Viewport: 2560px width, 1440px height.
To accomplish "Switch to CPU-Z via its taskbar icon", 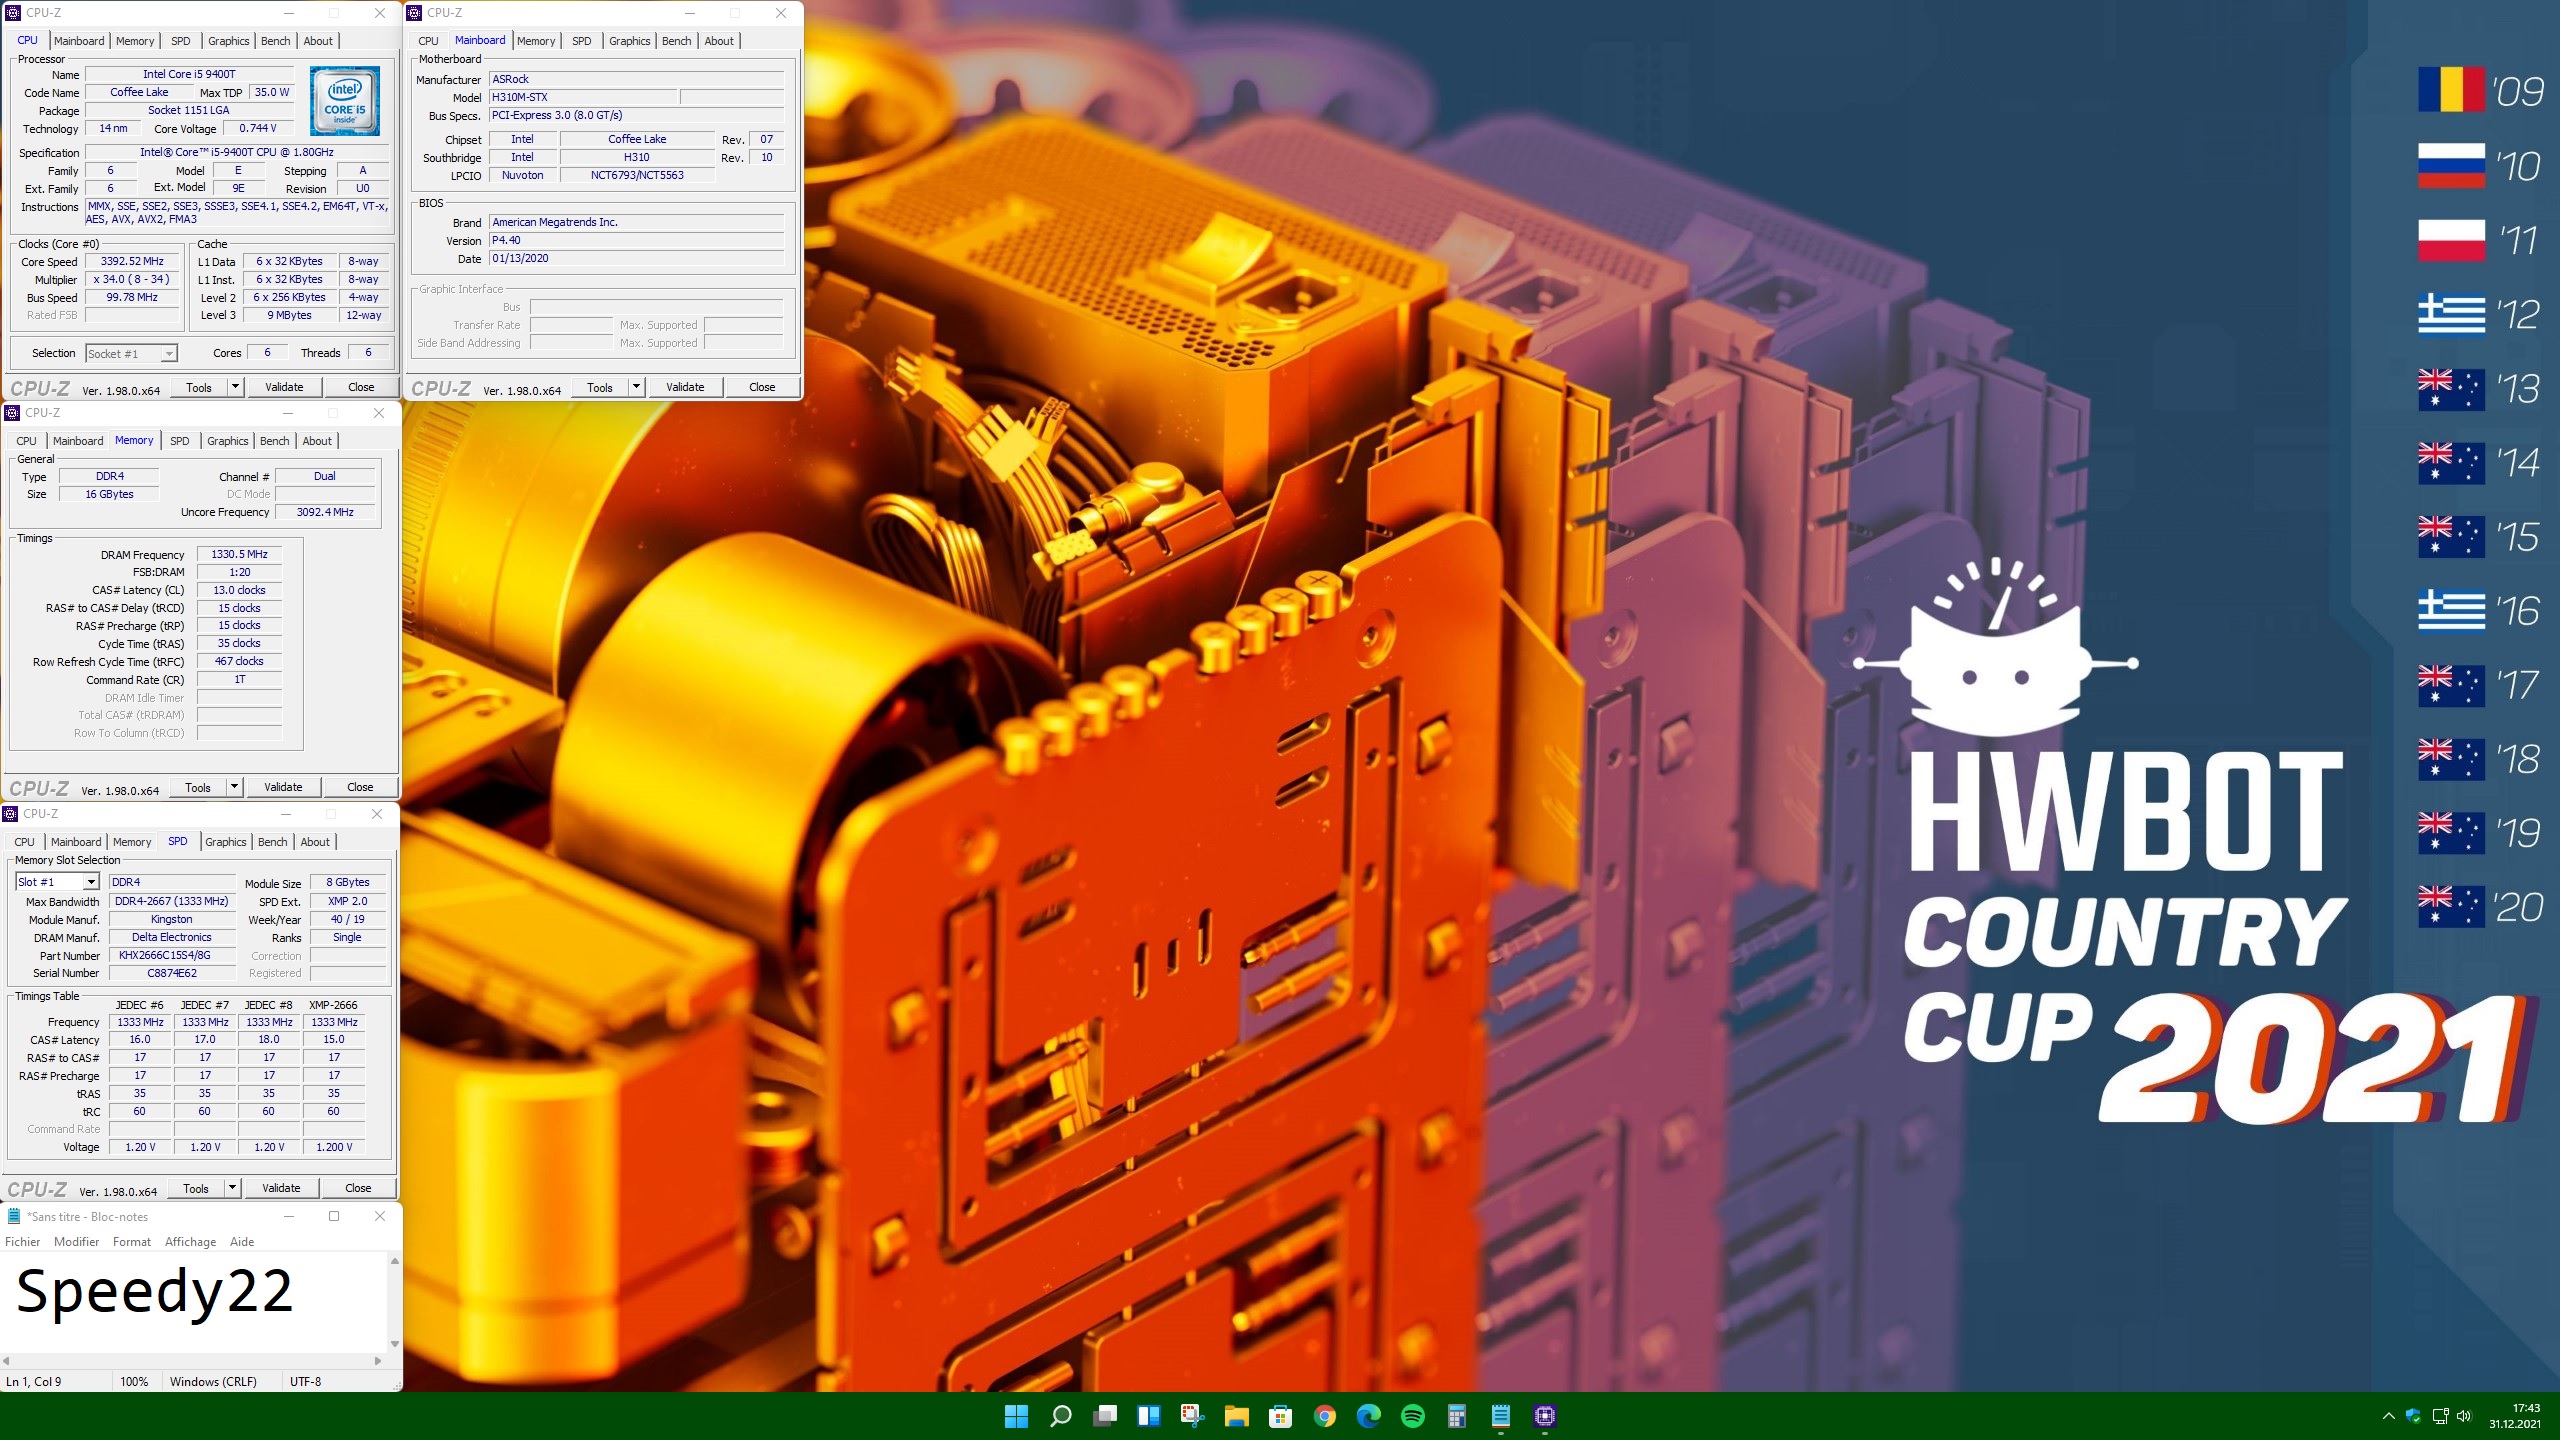I will [1544, 1416].
